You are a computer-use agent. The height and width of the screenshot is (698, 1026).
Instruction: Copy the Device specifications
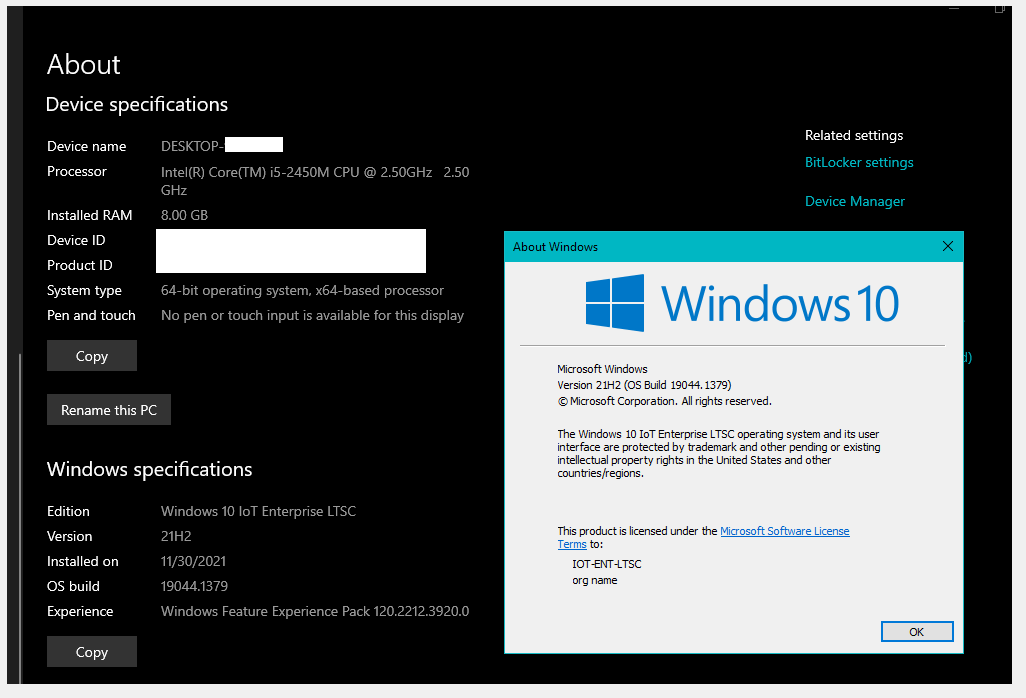click(92, 356)
